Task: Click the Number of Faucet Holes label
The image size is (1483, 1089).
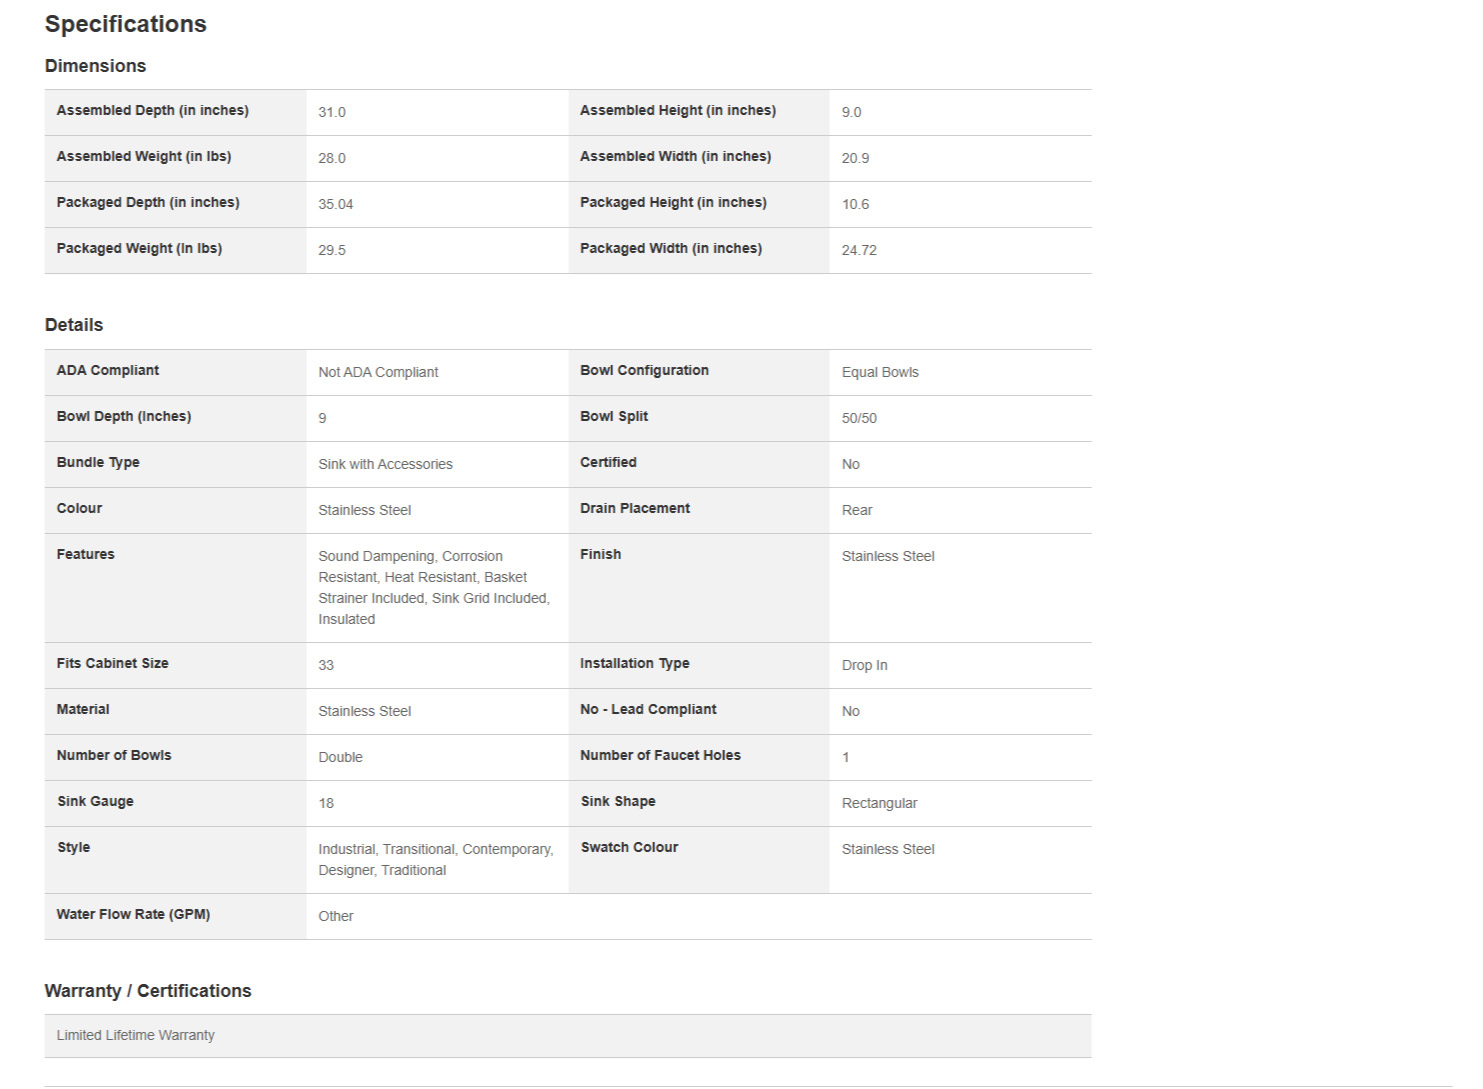Action: click(660, 756)
